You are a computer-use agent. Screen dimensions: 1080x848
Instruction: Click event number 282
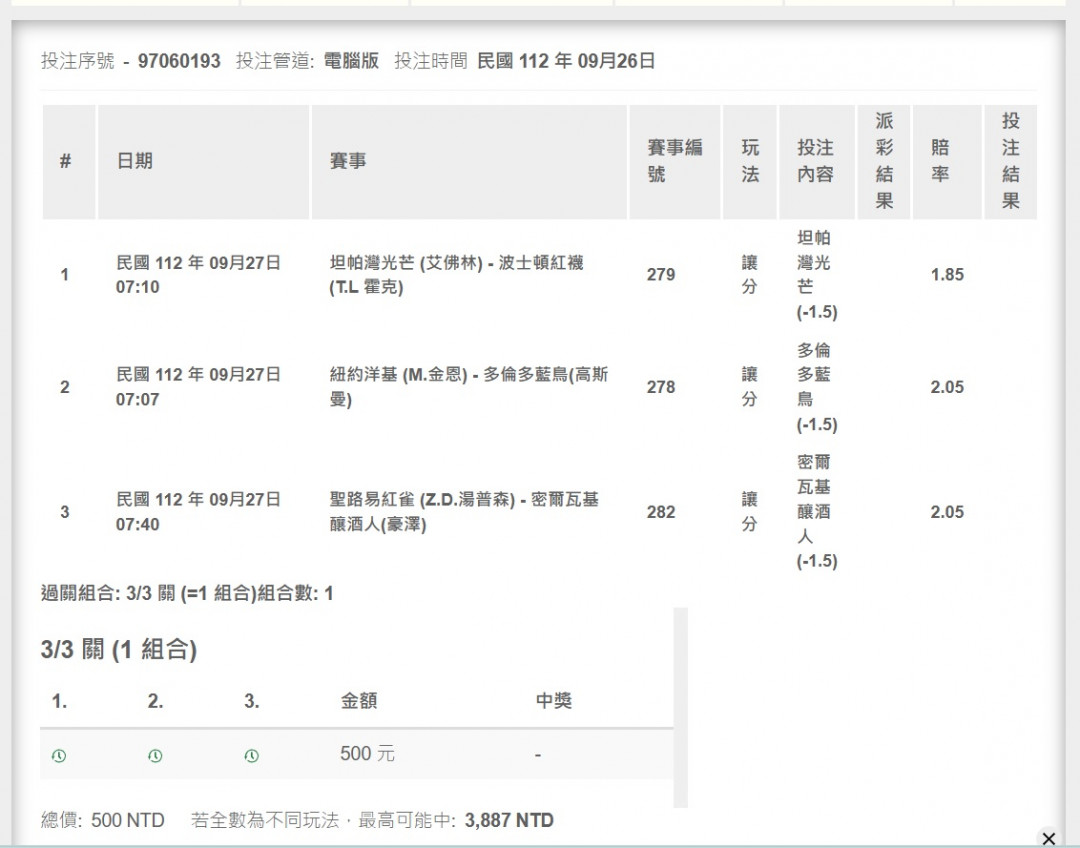click(x=661, y=511)
